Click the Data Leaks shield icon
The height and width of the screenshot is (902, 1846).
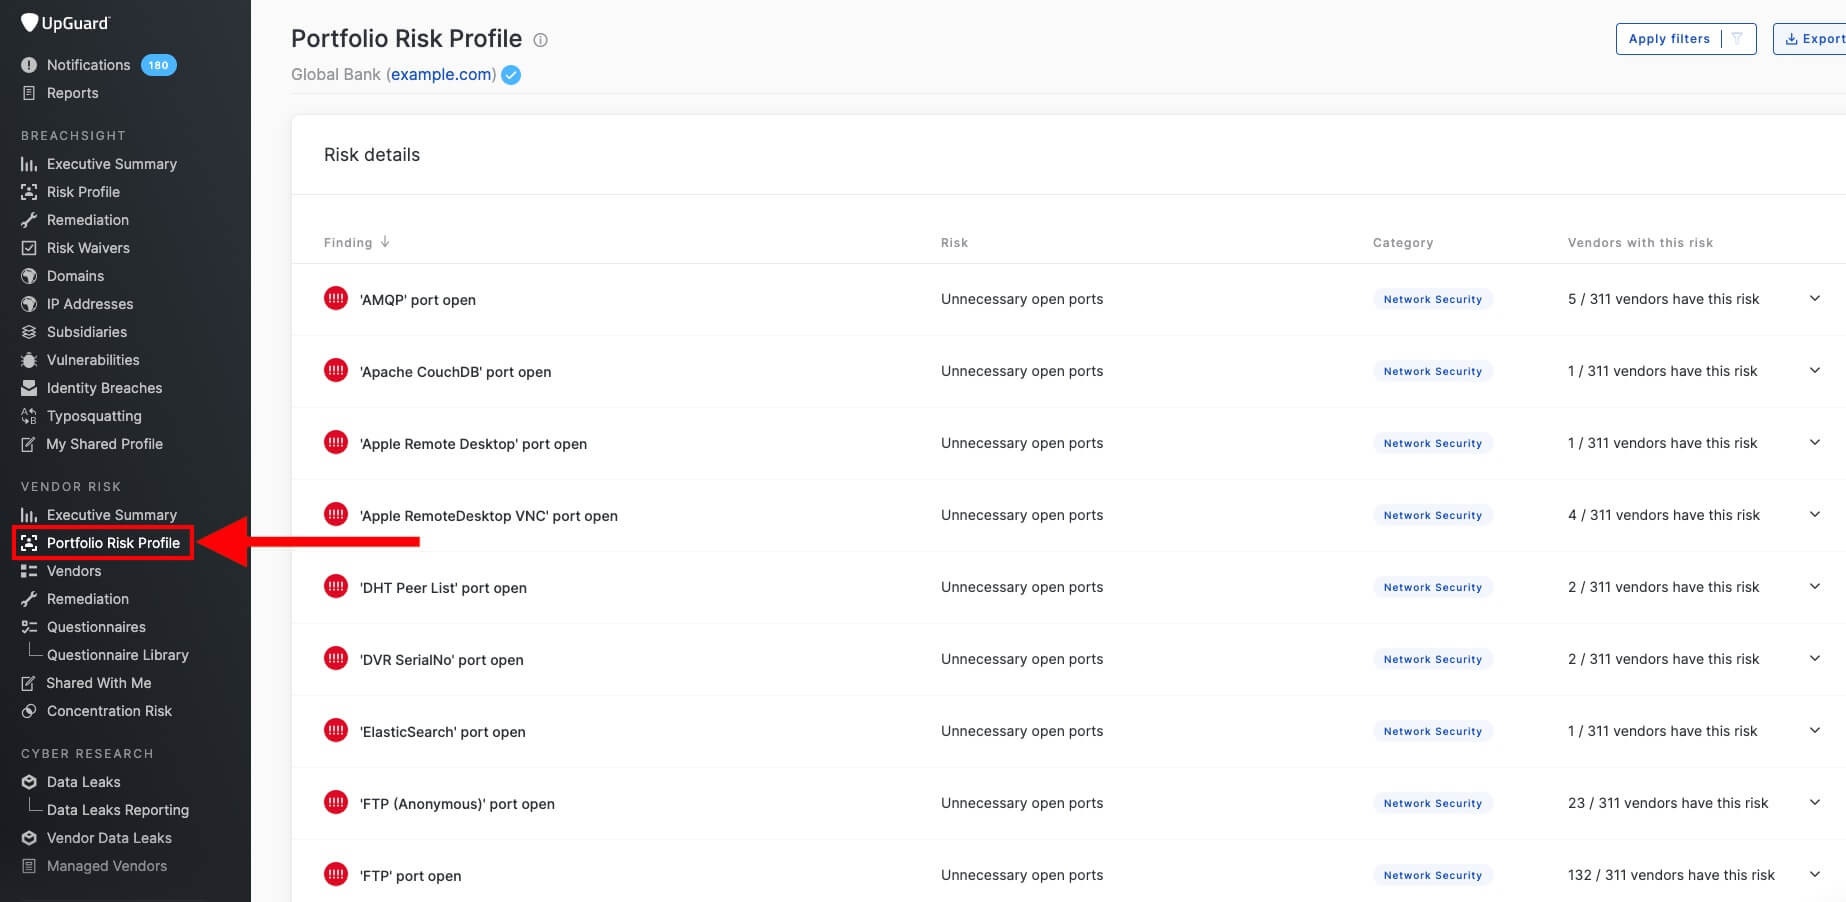point(29,782)
